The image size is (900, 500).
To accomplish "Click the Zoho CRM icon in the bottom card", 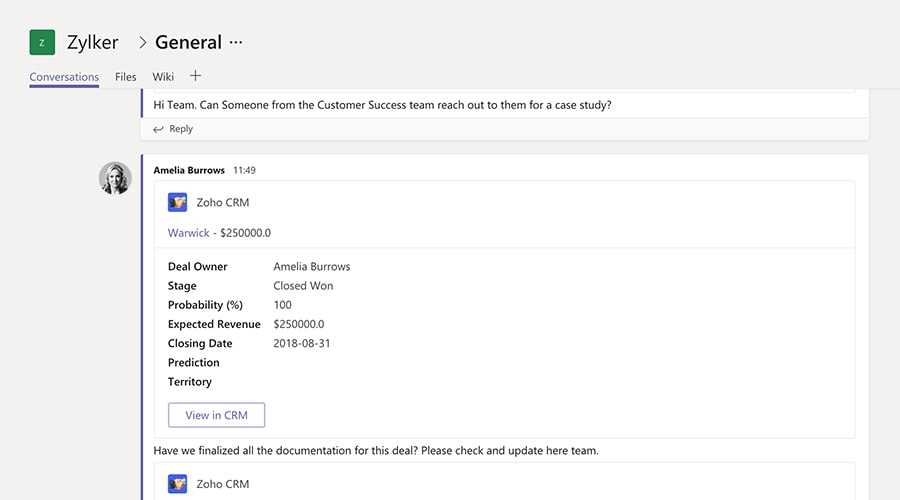I will click(x=178, y=484).
